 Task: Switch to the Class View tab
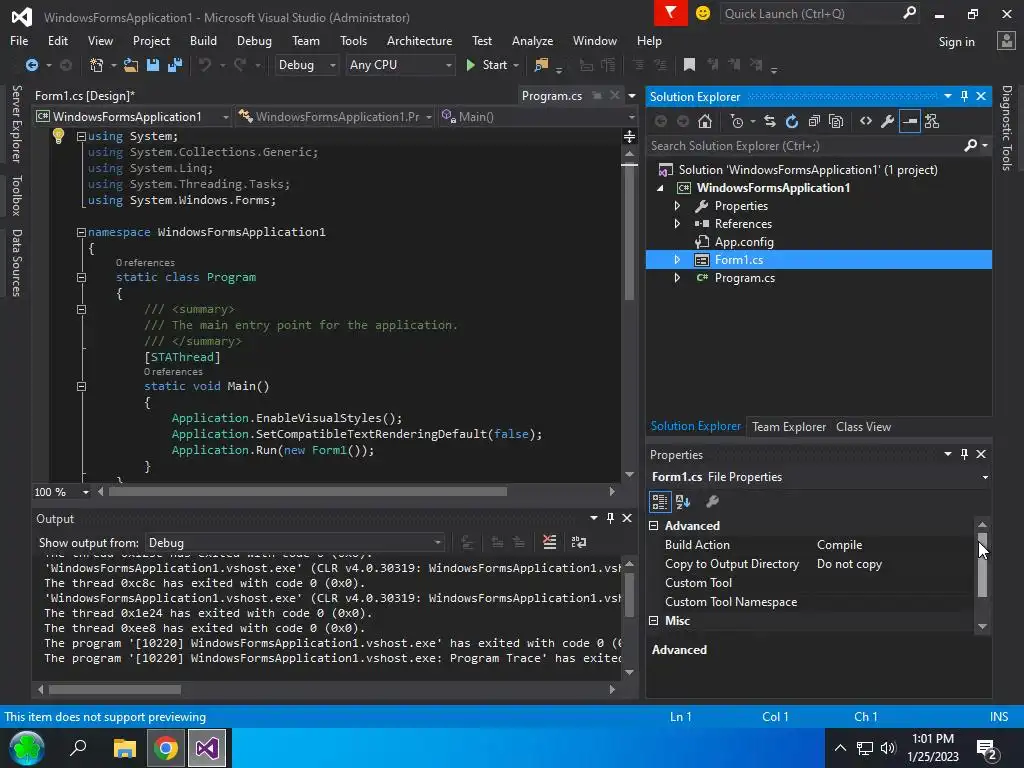pos(863,427)
